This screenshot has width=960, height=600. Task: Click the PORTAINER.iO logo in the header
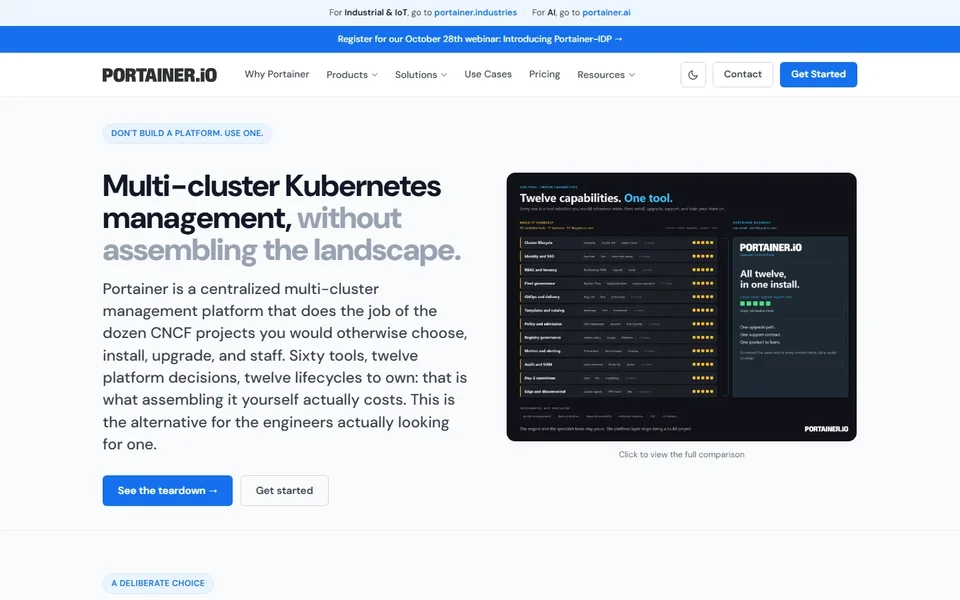[160, 75]
